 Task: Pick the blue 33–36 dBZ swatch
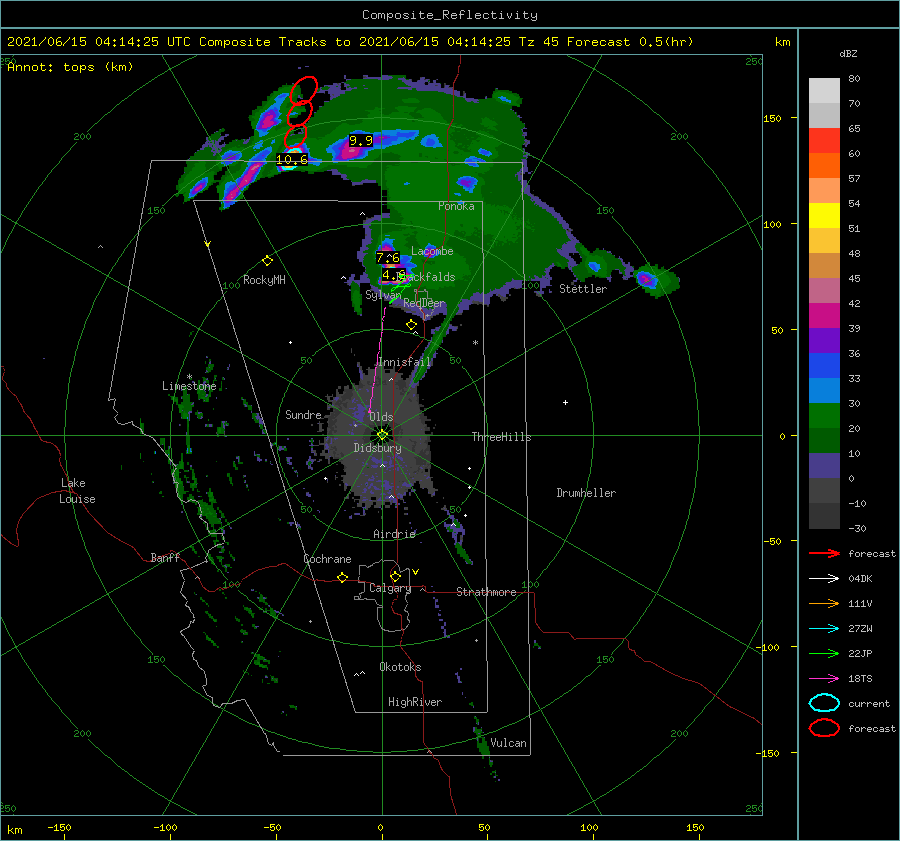pyautogui.click(x=824, y=366)
